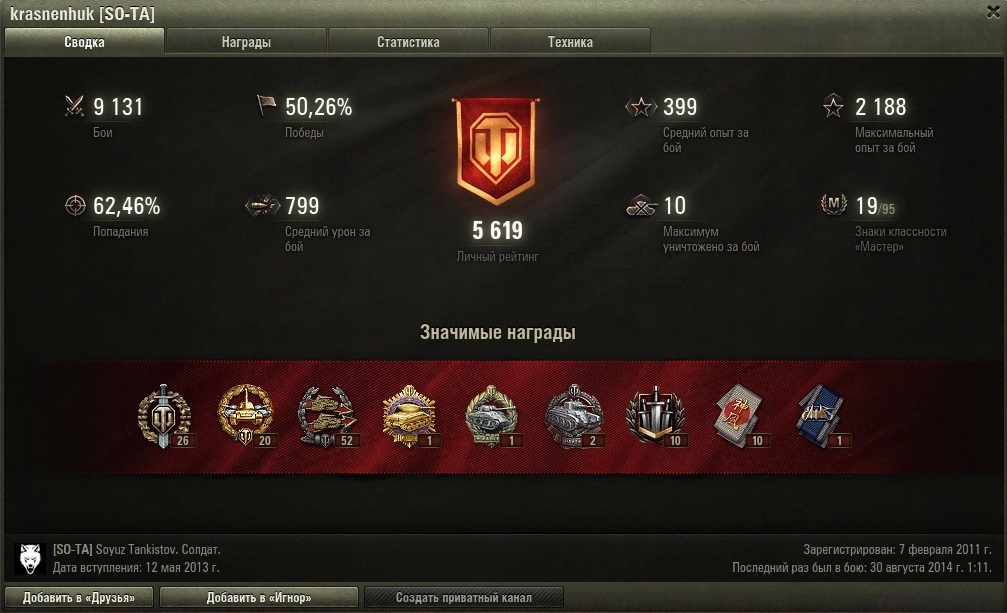Open the Награды tab
Image resolution: width=1007 pixels, height=613 pixels.
pyautogui.click(x=246, y=42)
